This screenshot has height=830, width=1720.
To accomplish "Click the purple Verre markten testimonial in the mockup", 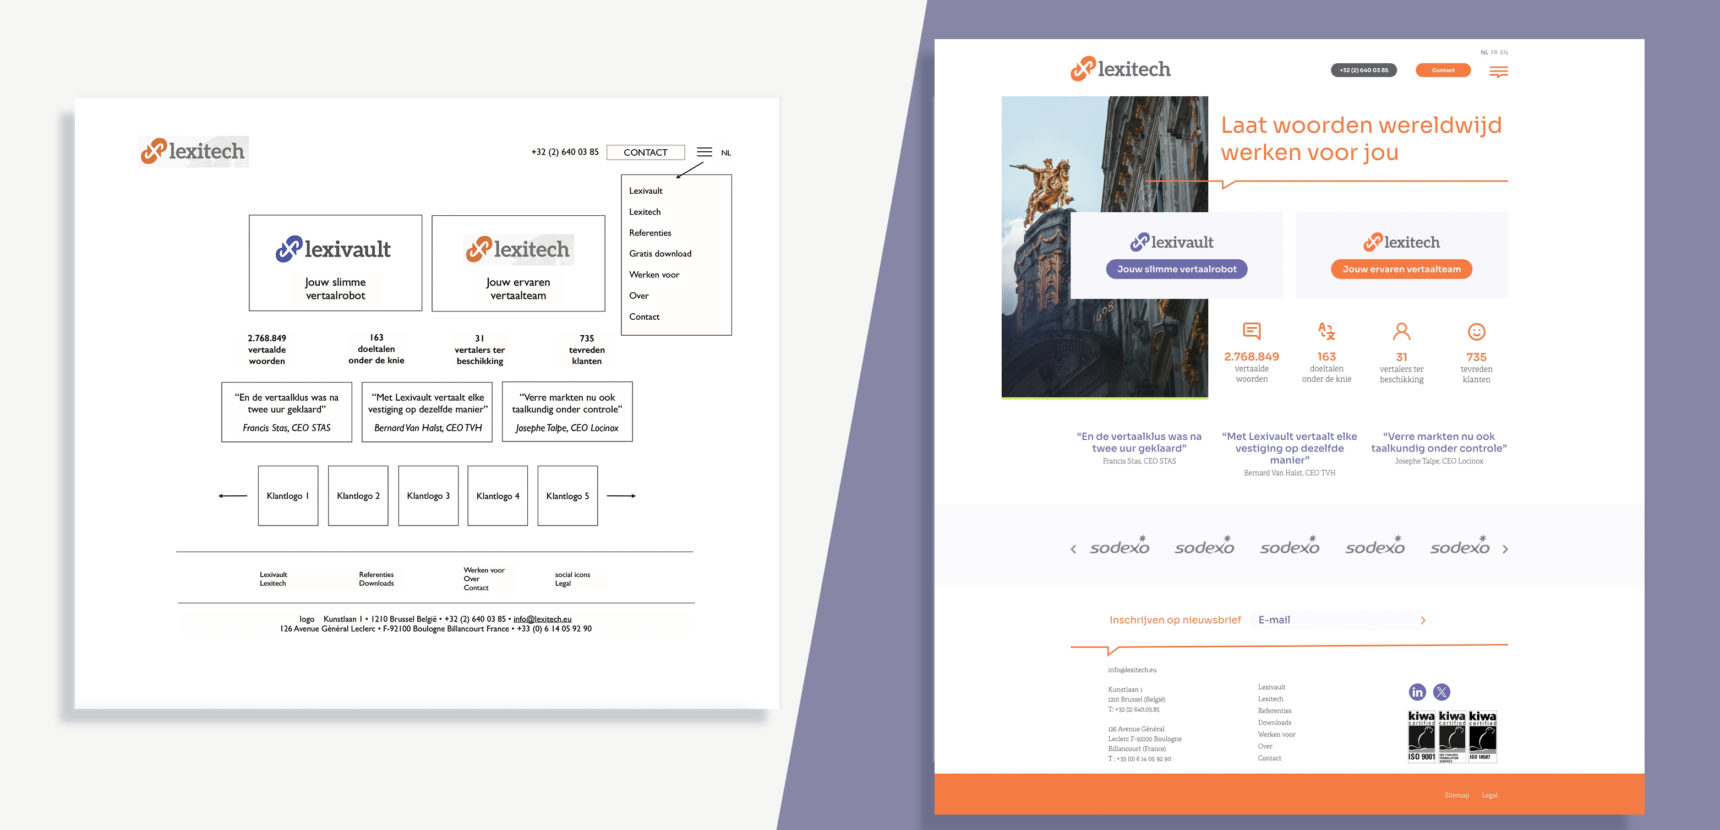I will pos(1439,442).
